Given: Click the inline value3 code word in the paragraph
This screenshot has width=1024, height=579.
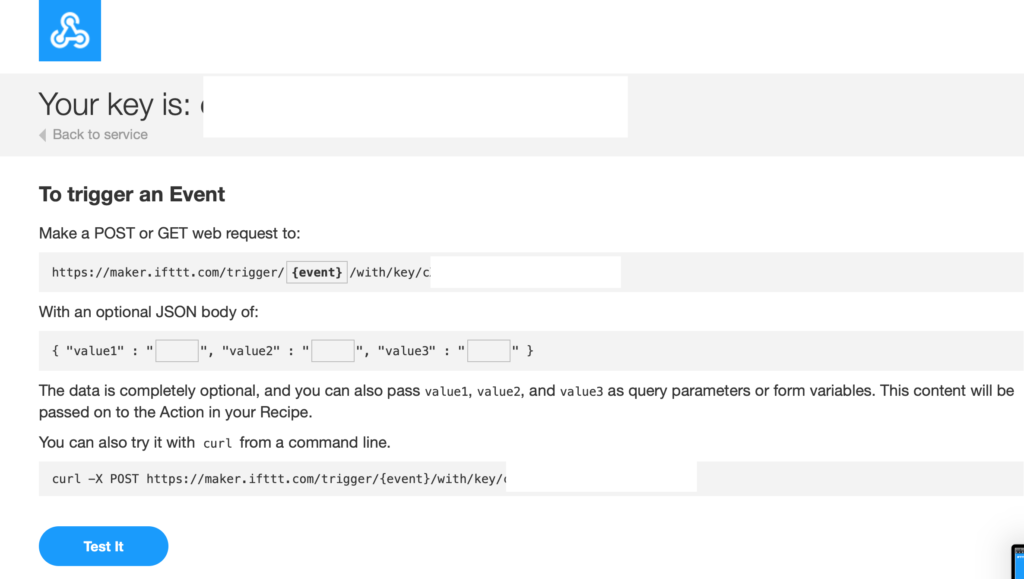Looking at the screenshot, I should click(582, 392).
